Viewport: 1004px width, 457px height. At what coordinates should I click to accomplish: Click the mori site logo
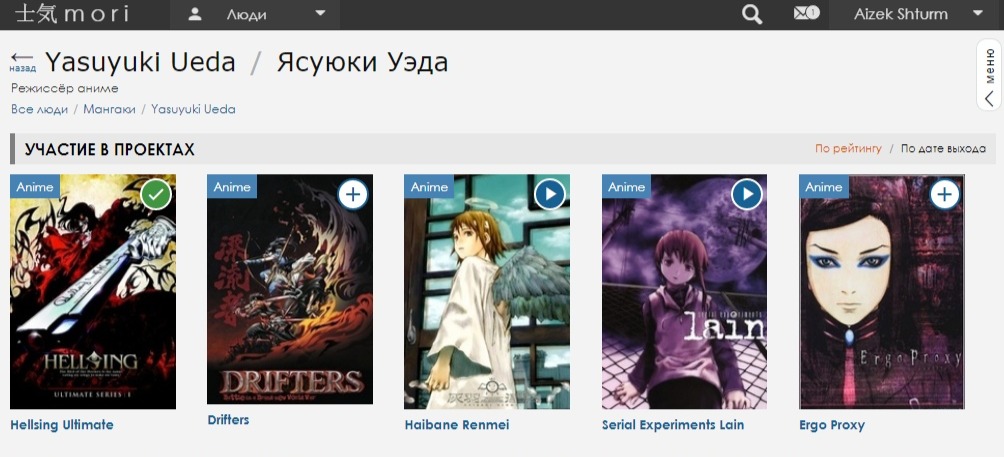(x=72, y=14)
